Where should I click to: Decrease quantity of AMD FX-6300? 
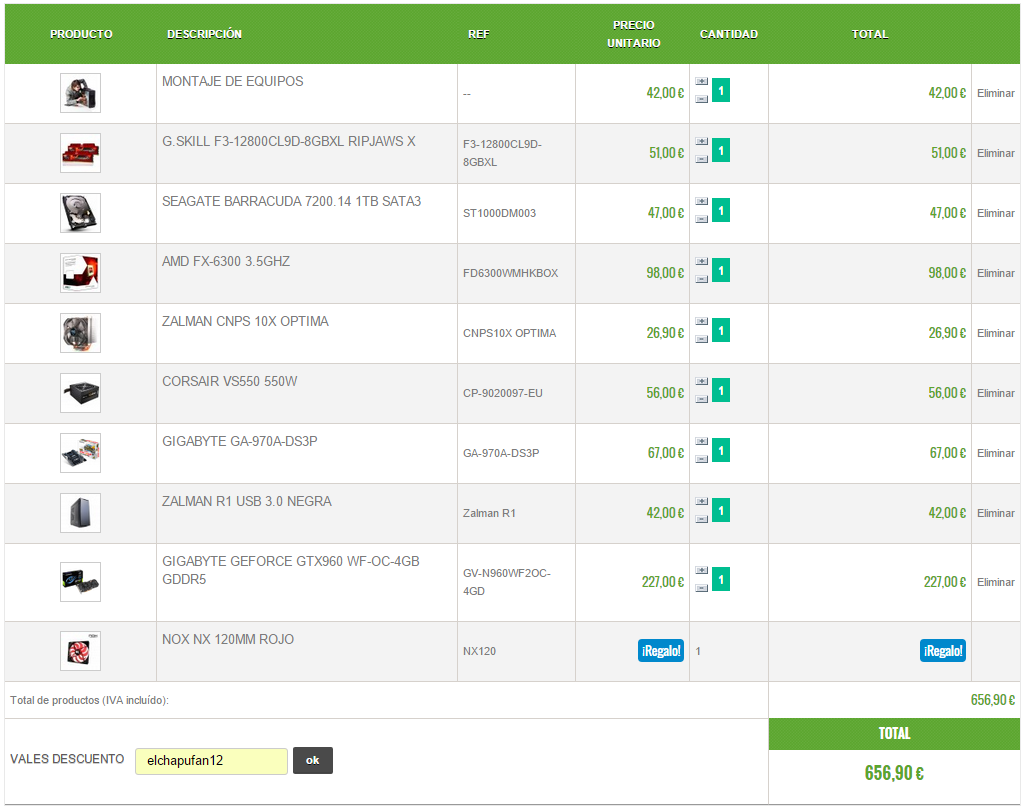701,279
